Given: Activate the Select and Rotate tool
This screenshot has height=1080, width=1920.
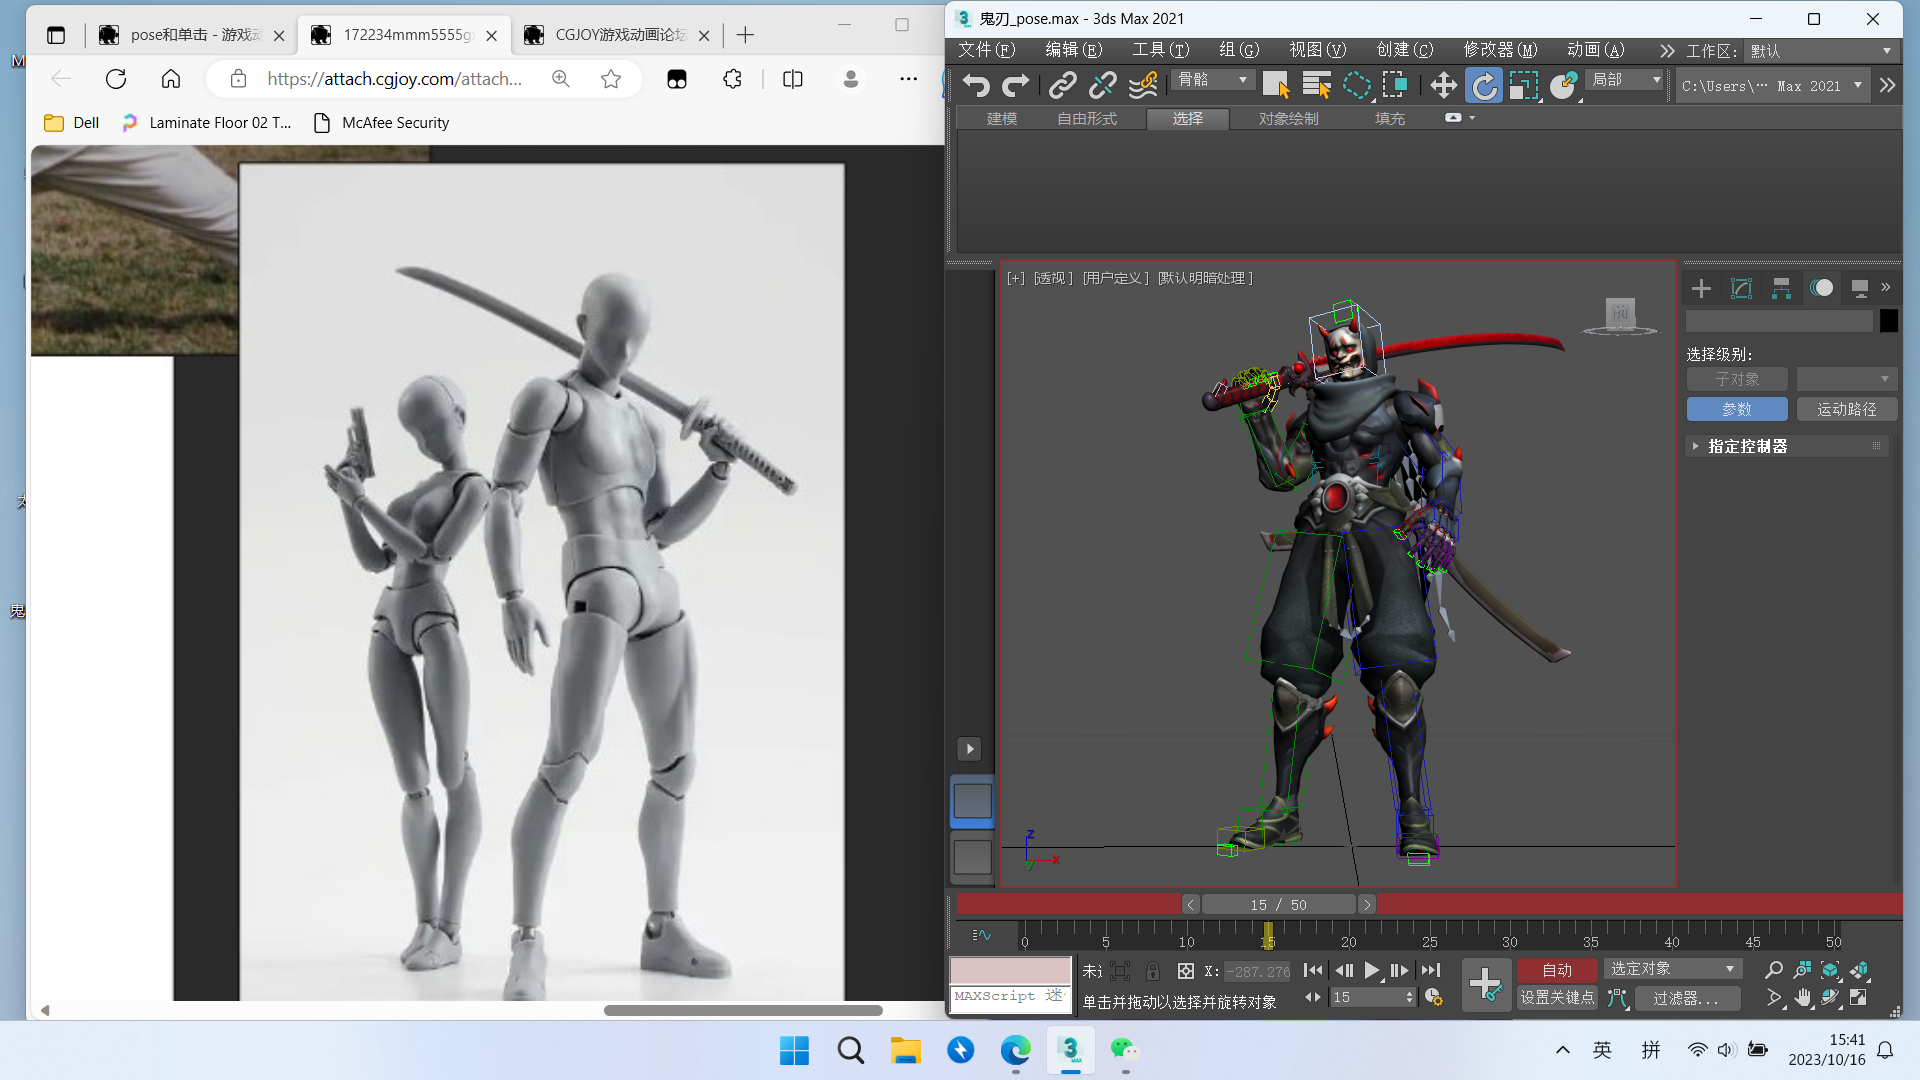Looking at the screenshot, I should [1484, 86].
